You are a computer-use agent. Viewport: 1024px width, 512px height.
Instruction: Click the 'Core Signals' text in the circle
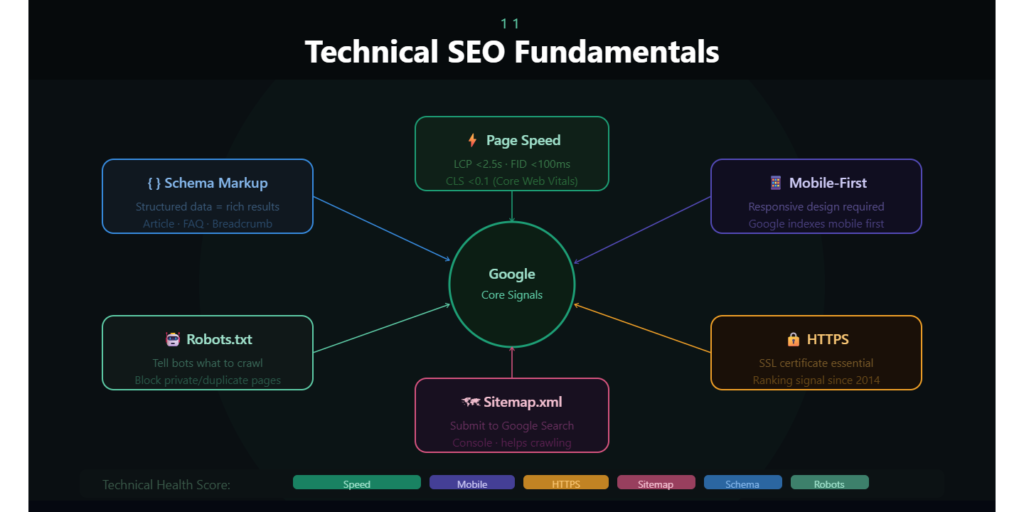tap(512, 295)
